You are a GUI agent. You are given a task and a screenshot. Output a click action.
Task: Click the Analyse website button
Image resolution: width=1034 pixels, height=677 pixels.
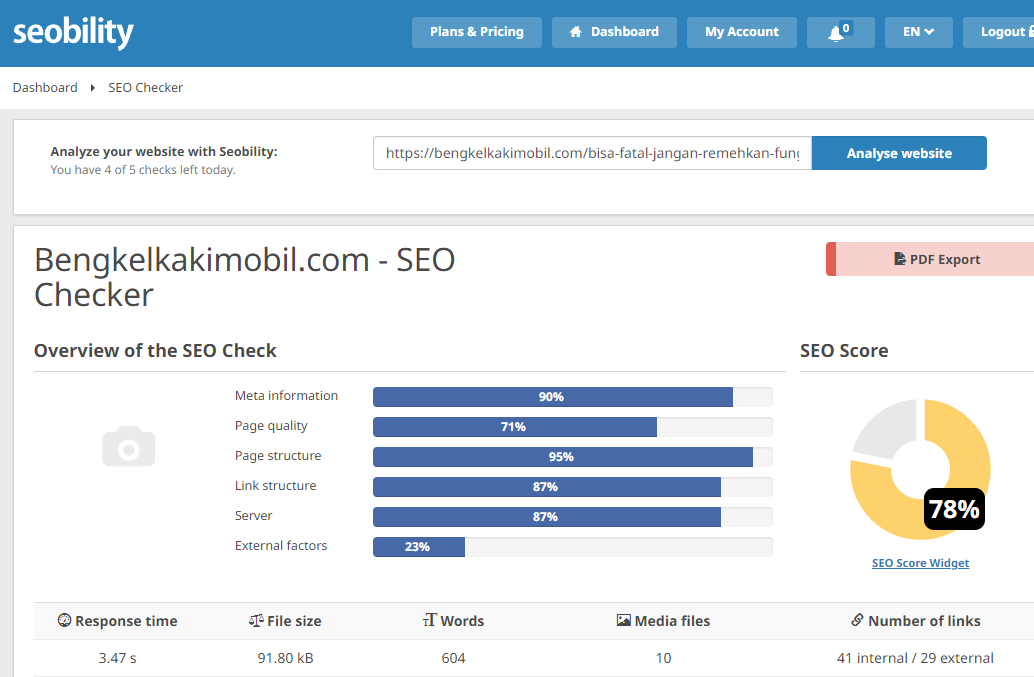(899, 153)
